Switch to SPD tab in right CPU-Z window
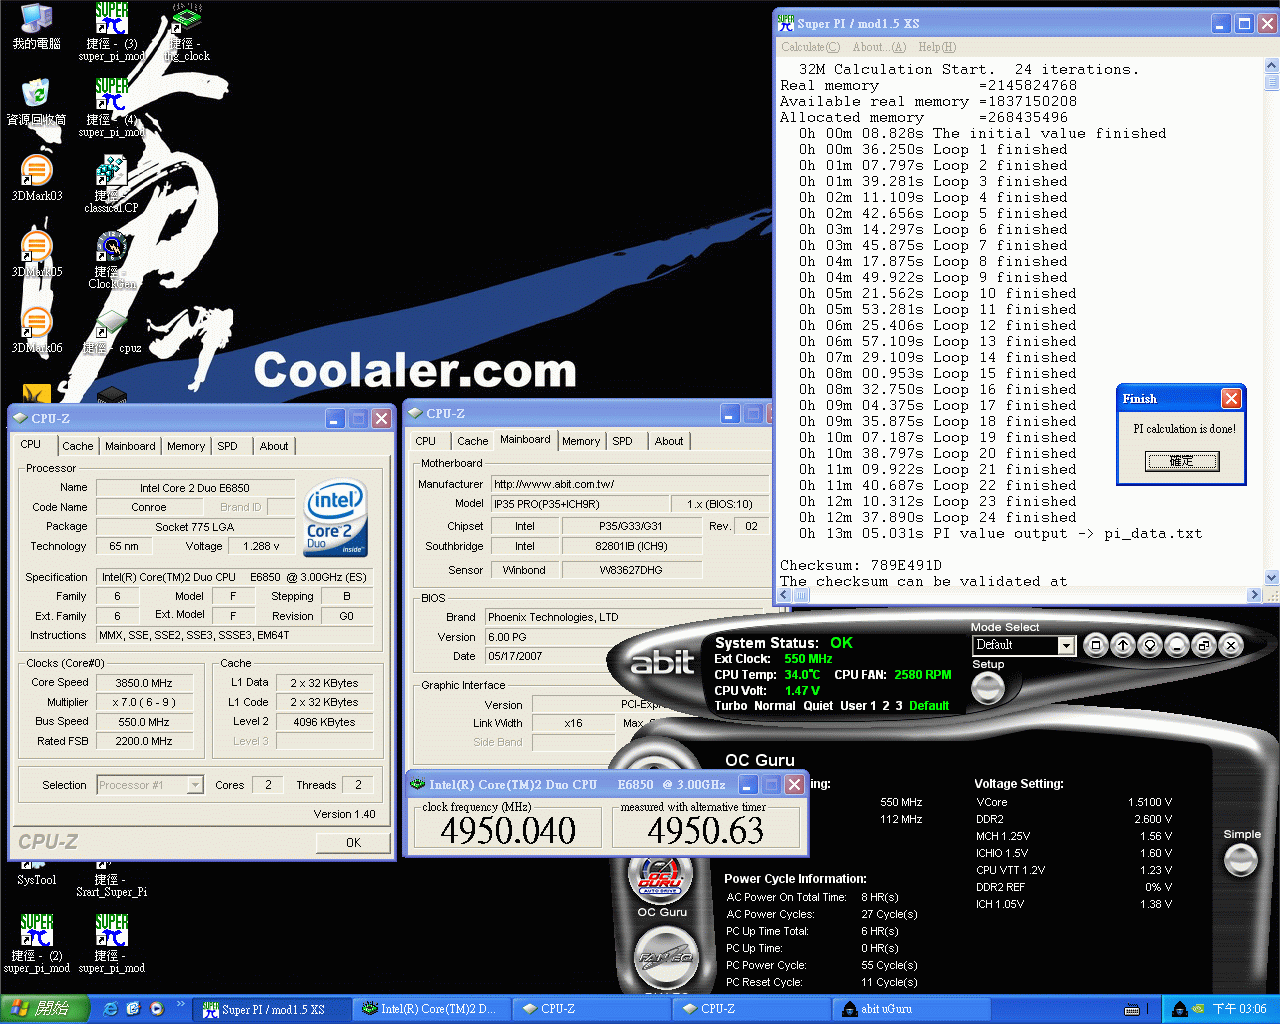 click(x=623, y=441)
